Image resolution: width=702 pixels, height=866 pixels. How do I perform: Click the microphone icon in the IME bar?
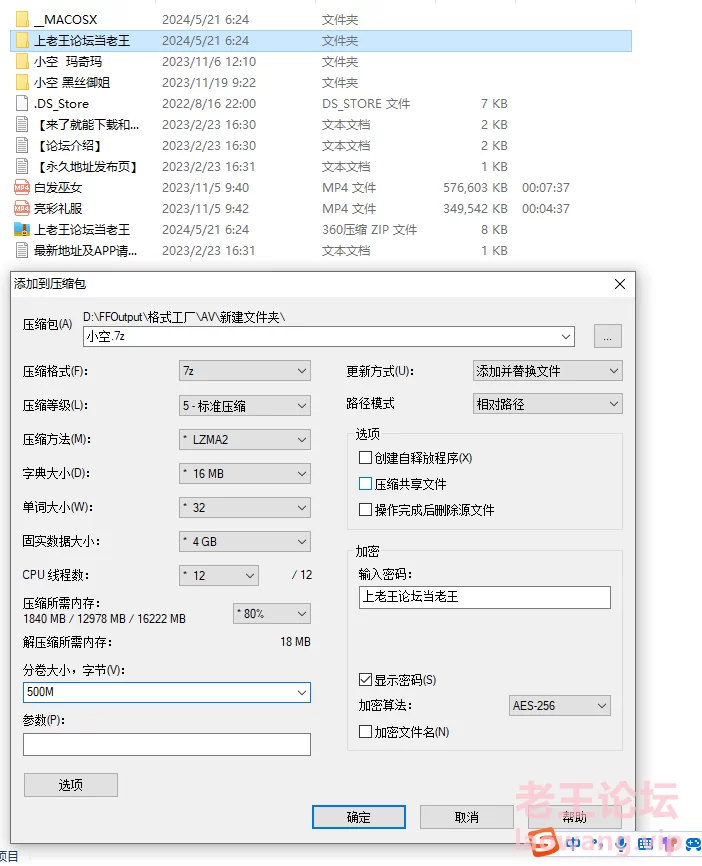(622, 846)
